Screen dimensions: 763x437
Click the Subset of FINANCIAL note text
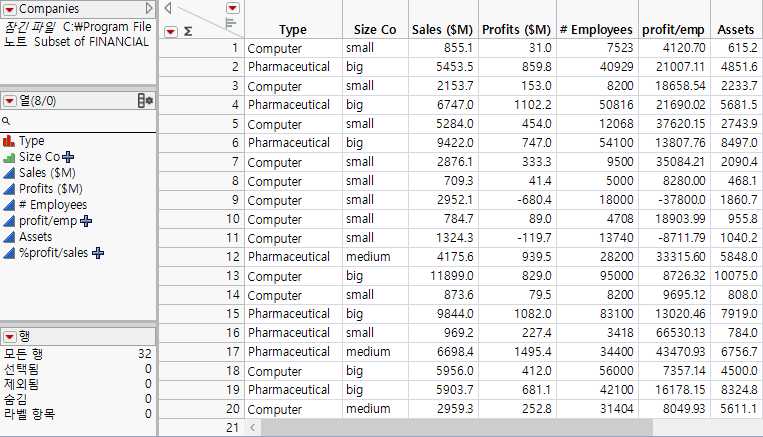click(91, 42)
